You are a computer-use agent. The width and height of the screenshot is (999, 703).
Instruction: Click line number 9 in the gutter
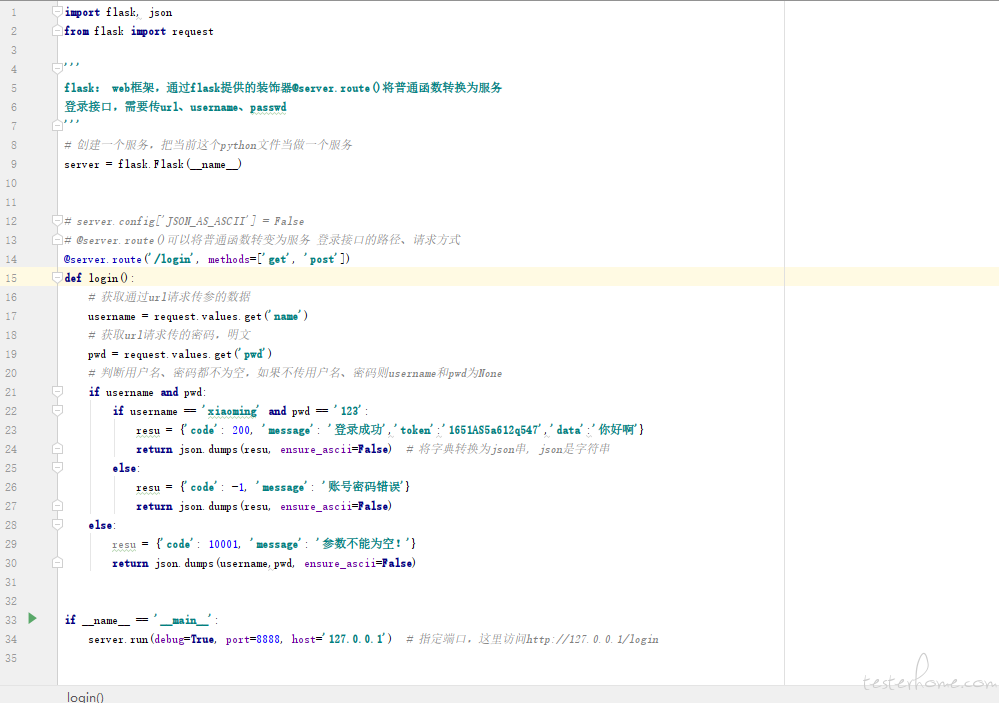pos(13,164)
